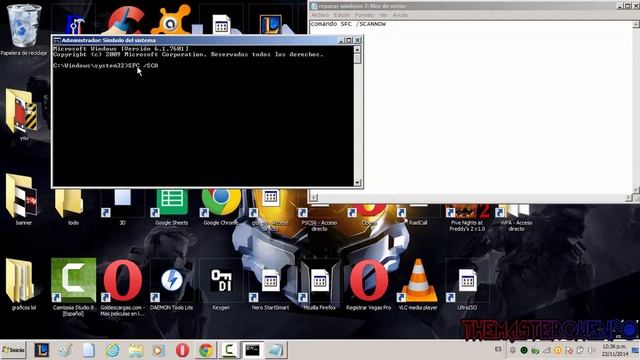
Task: Click Notepad horizontal scrollbar left arrow
Action: (x=314, y=198)
